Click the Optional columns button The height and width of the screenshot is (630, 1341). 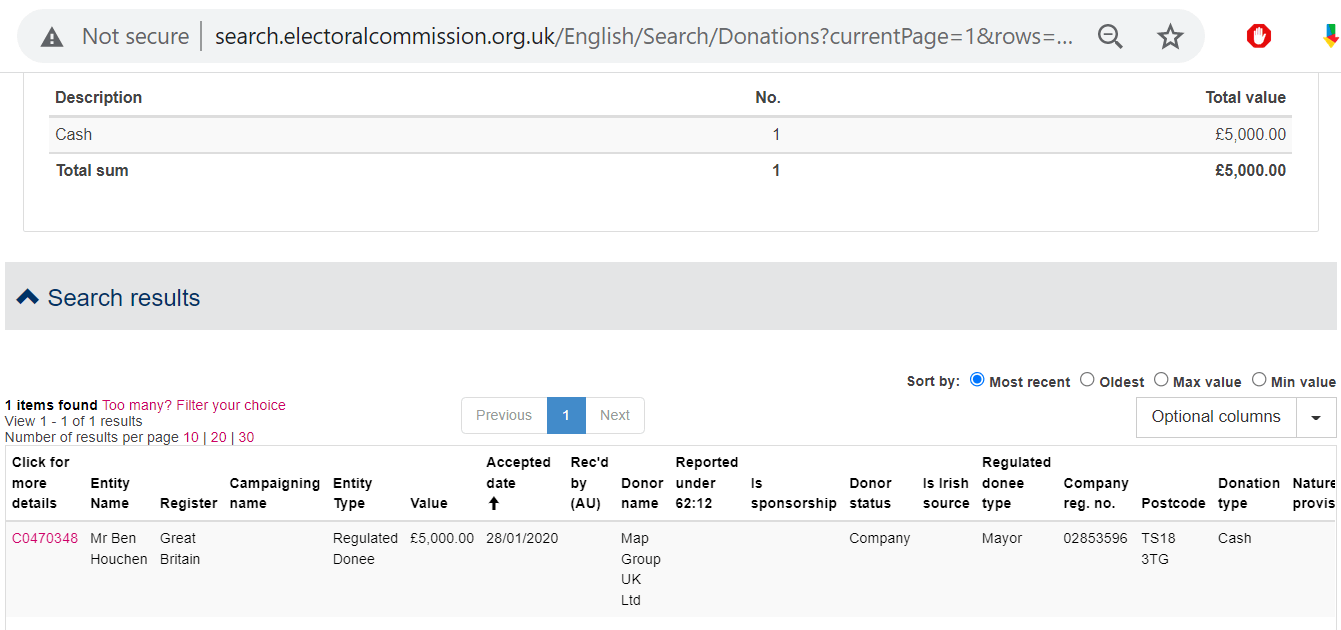(1215, 417)
